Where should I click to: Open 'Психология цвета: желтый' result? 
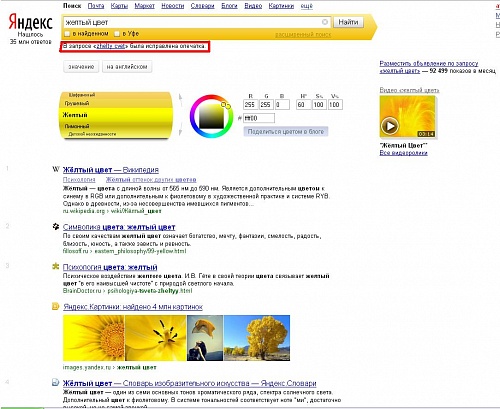pos(110,267)
